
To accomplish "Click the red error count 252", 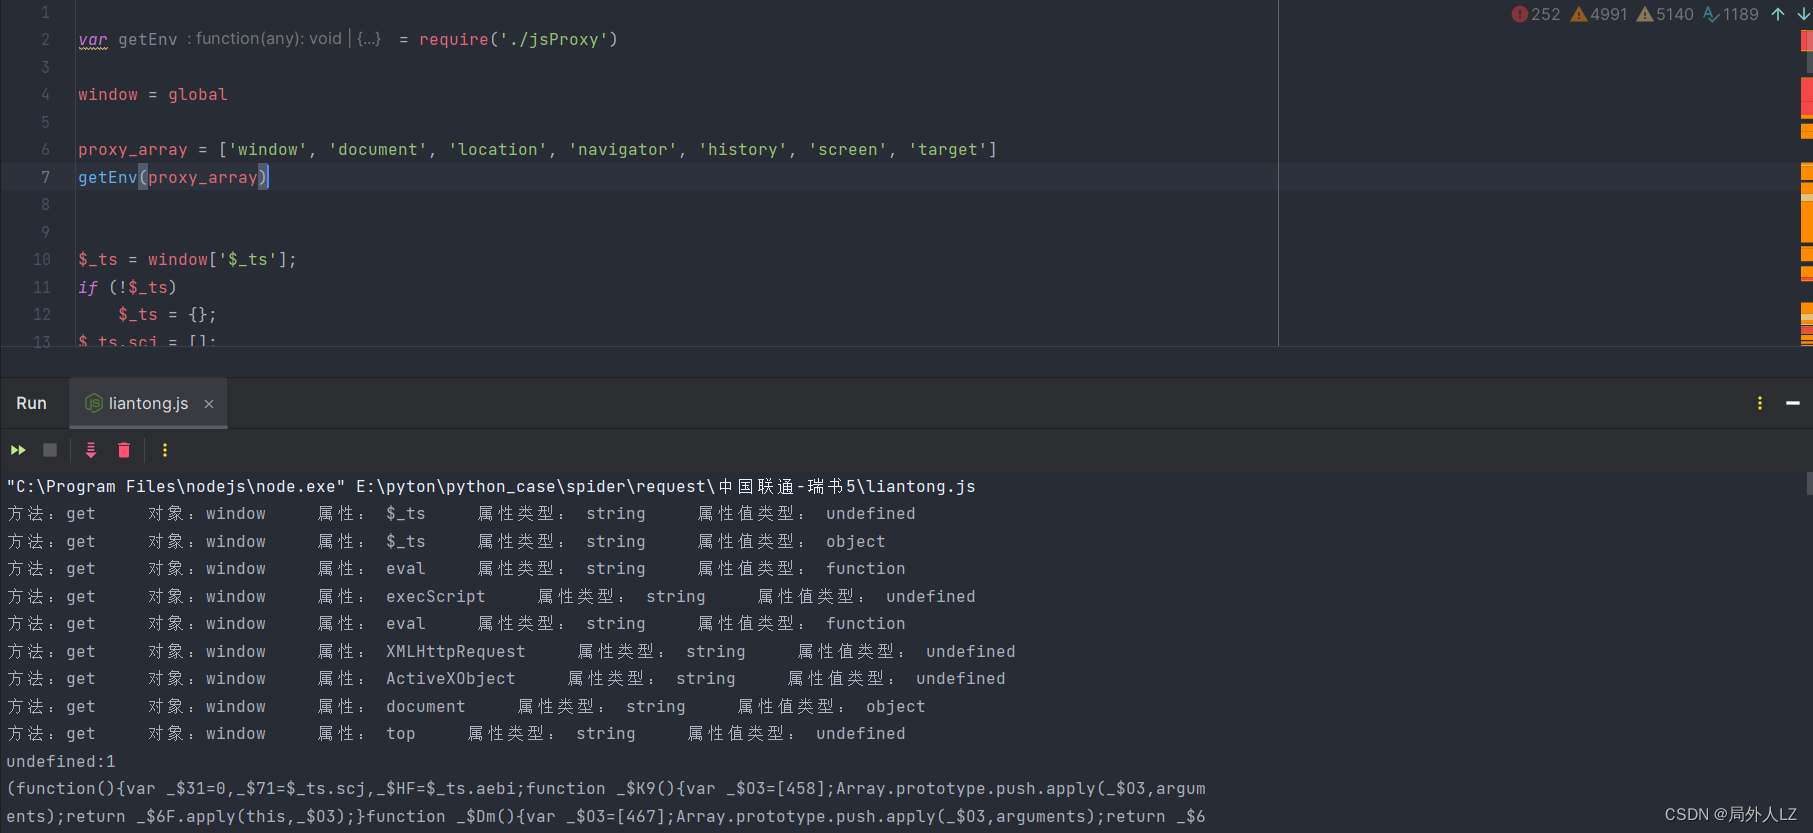I will (x=1536, y=14).
